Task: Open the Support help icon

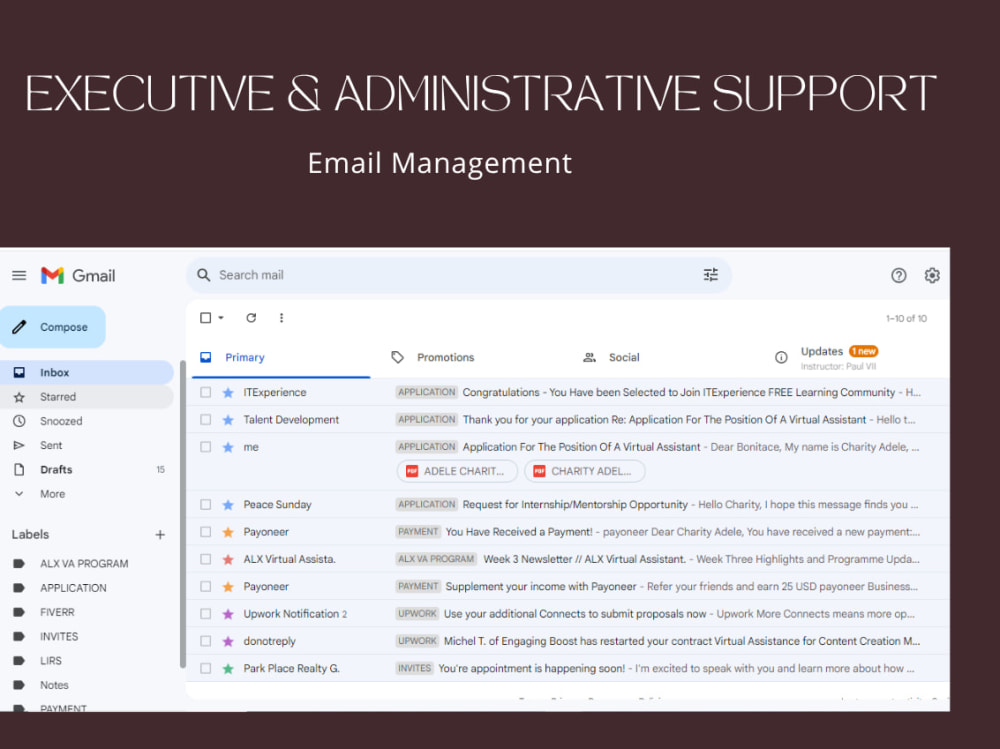Action: (x=899, y=276)
